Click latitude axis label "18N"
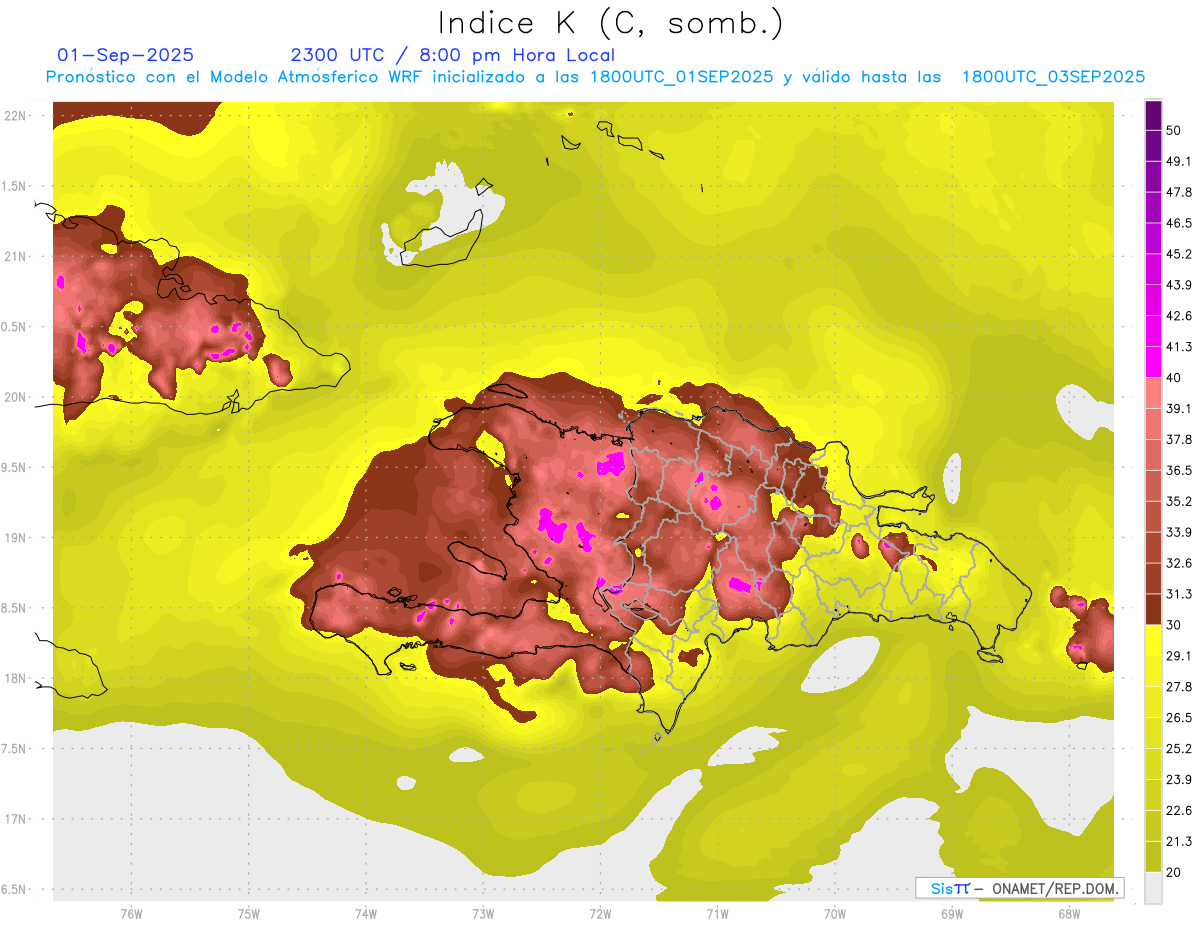 tap(17, 678)
